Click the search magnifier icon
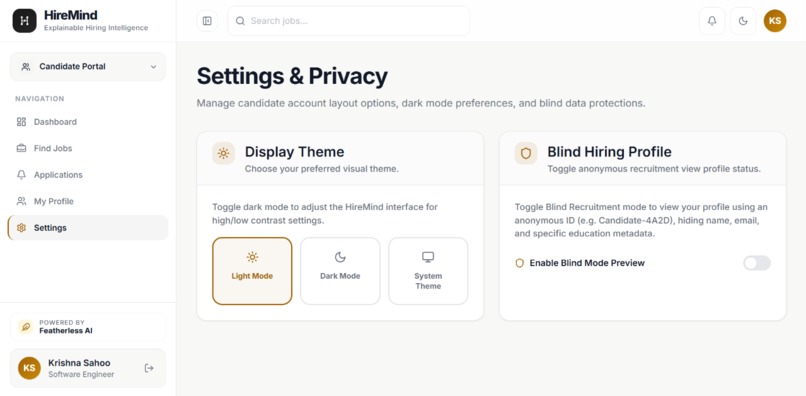The width and height of the screenshot is (806, 396). coord(240,21)
